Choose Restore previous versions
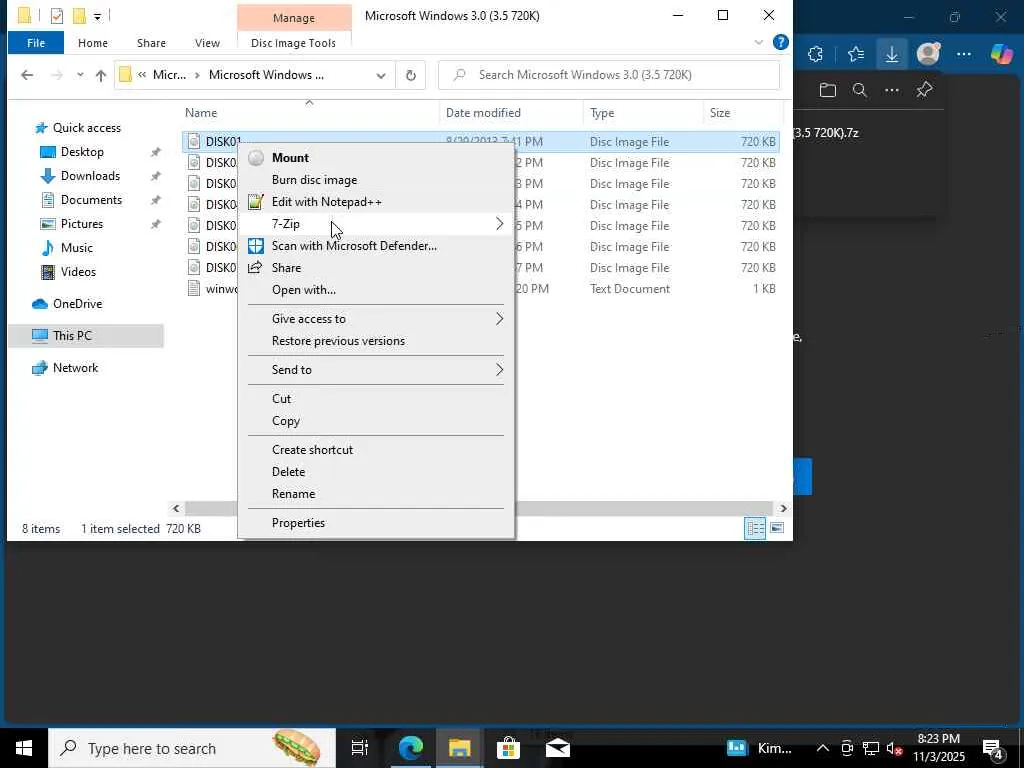This screenshot has width=1024, height=768. point(338,341)
